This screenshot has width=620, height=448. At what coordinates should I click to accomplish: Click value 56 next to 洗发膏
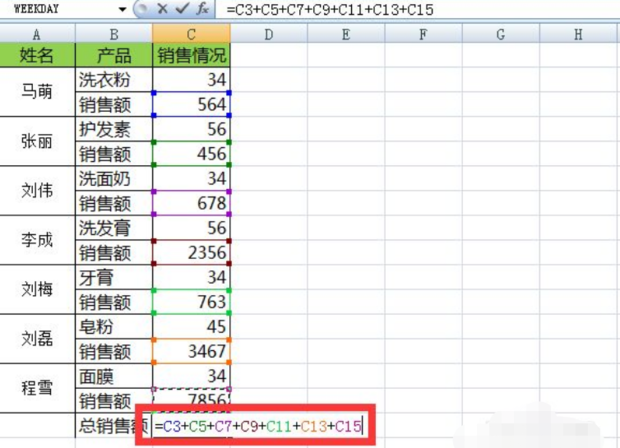(191, 228)
